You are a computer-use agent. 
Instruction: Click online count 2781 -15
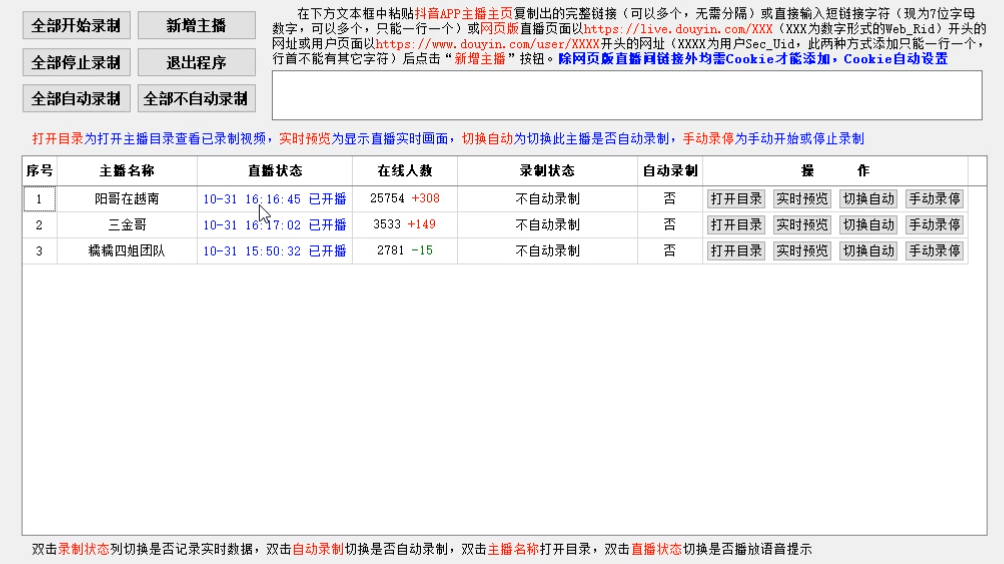405,250
